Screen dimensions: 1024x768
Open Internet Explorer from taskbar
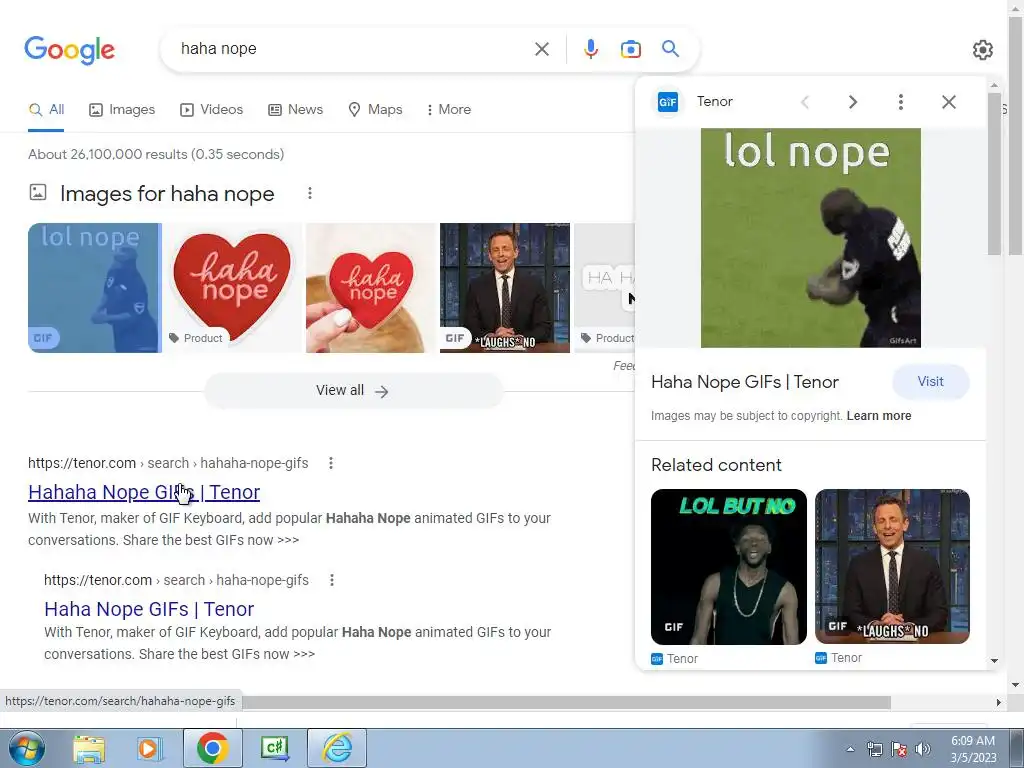337,748
